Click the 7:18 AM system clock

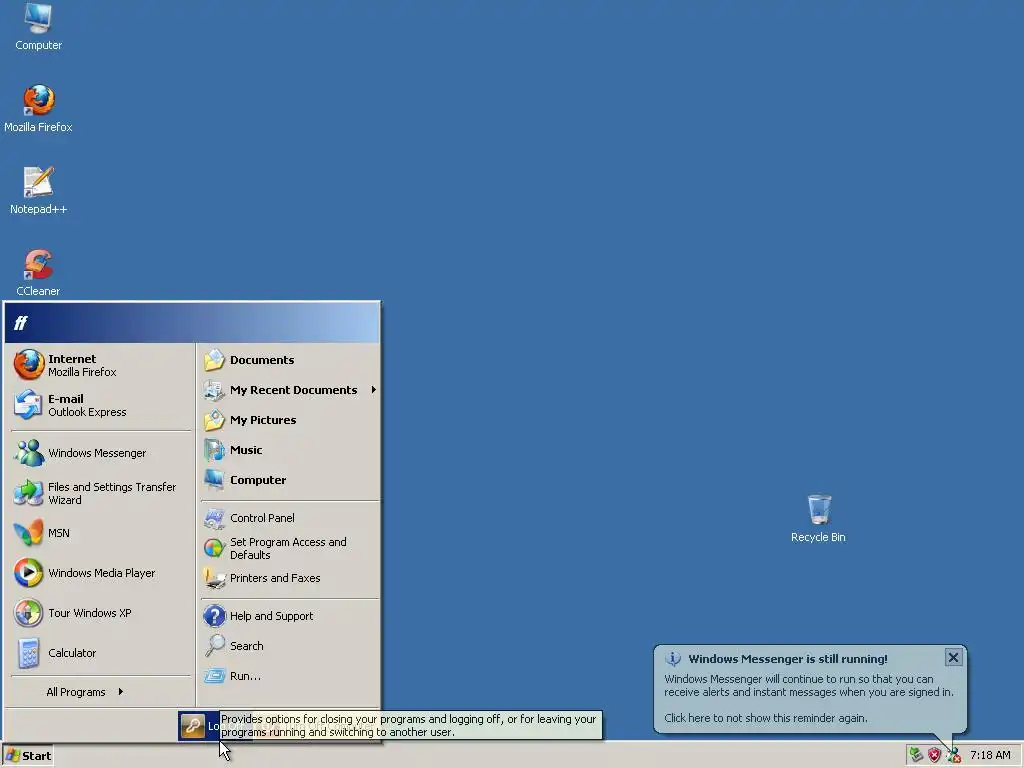click(990, 755)
